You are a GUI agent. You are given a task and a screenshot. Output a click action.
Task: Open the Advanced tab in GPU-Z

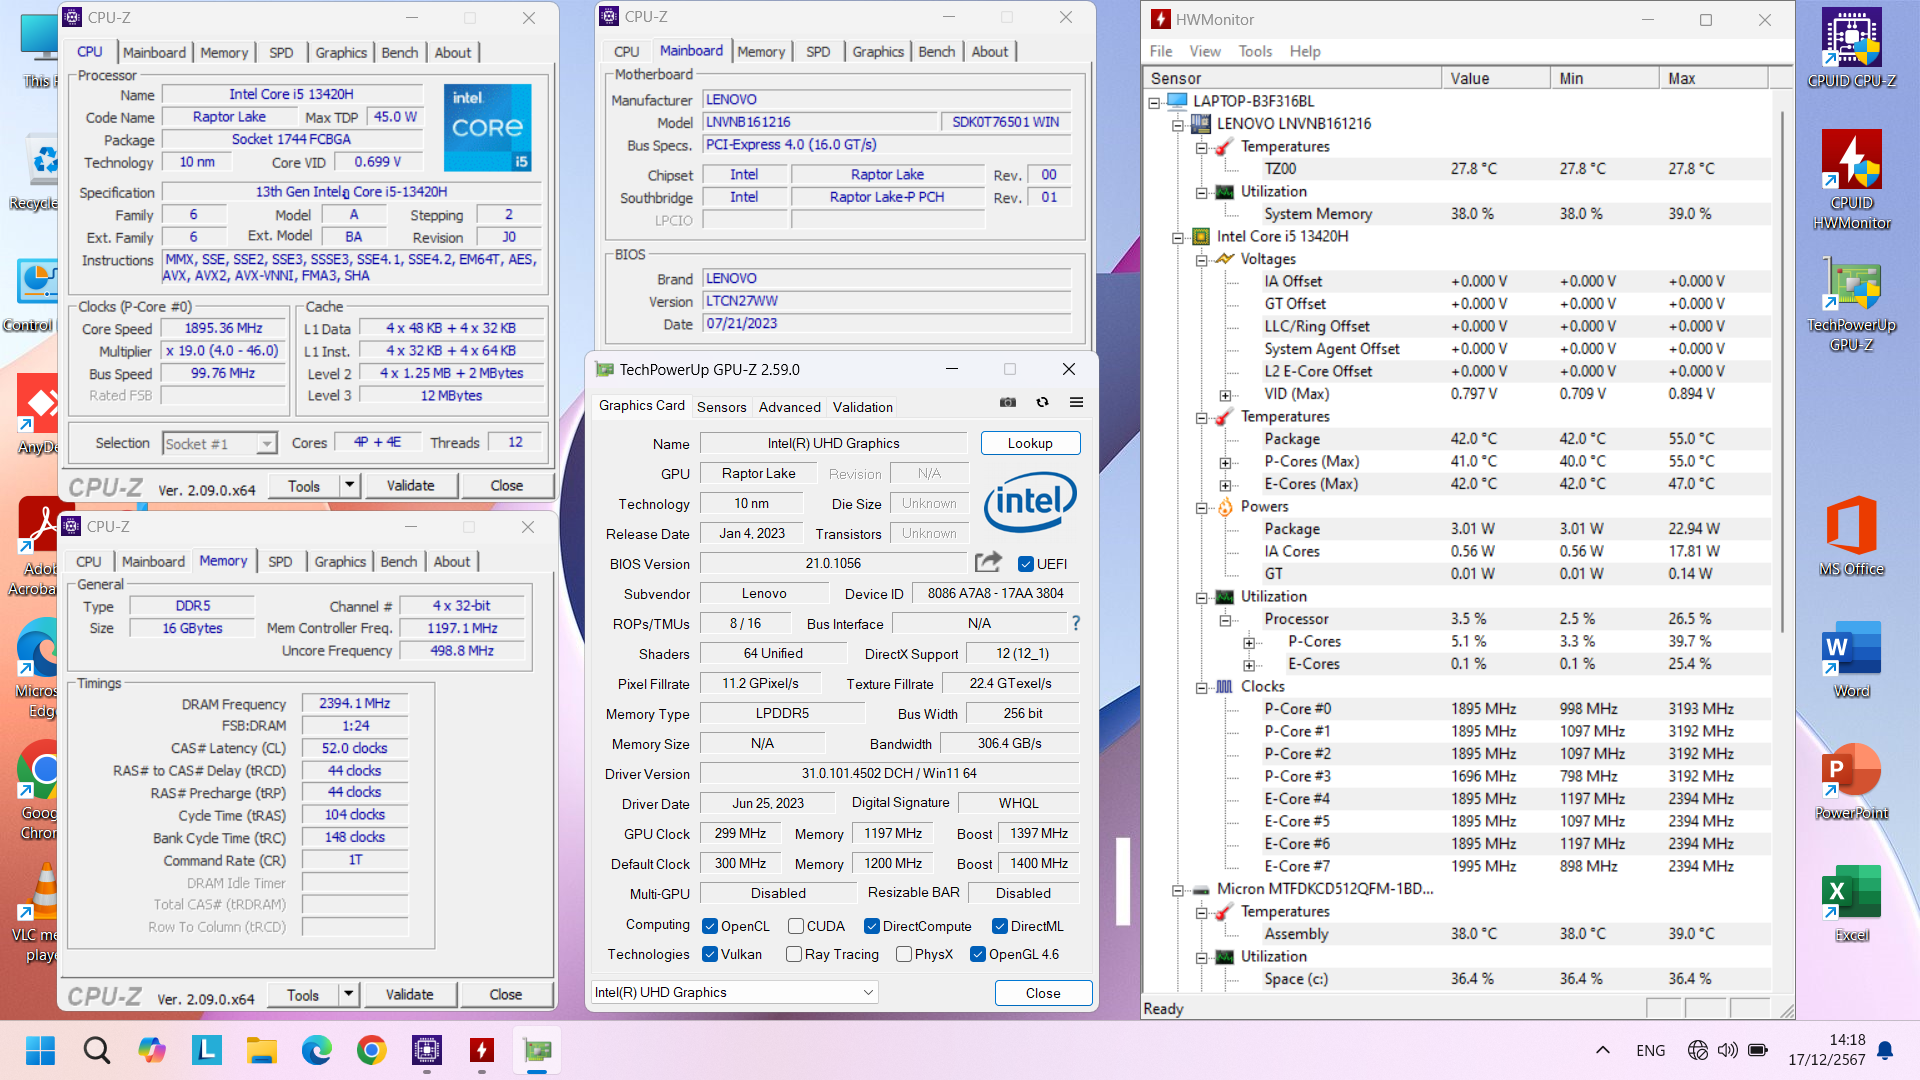[789, 407]
